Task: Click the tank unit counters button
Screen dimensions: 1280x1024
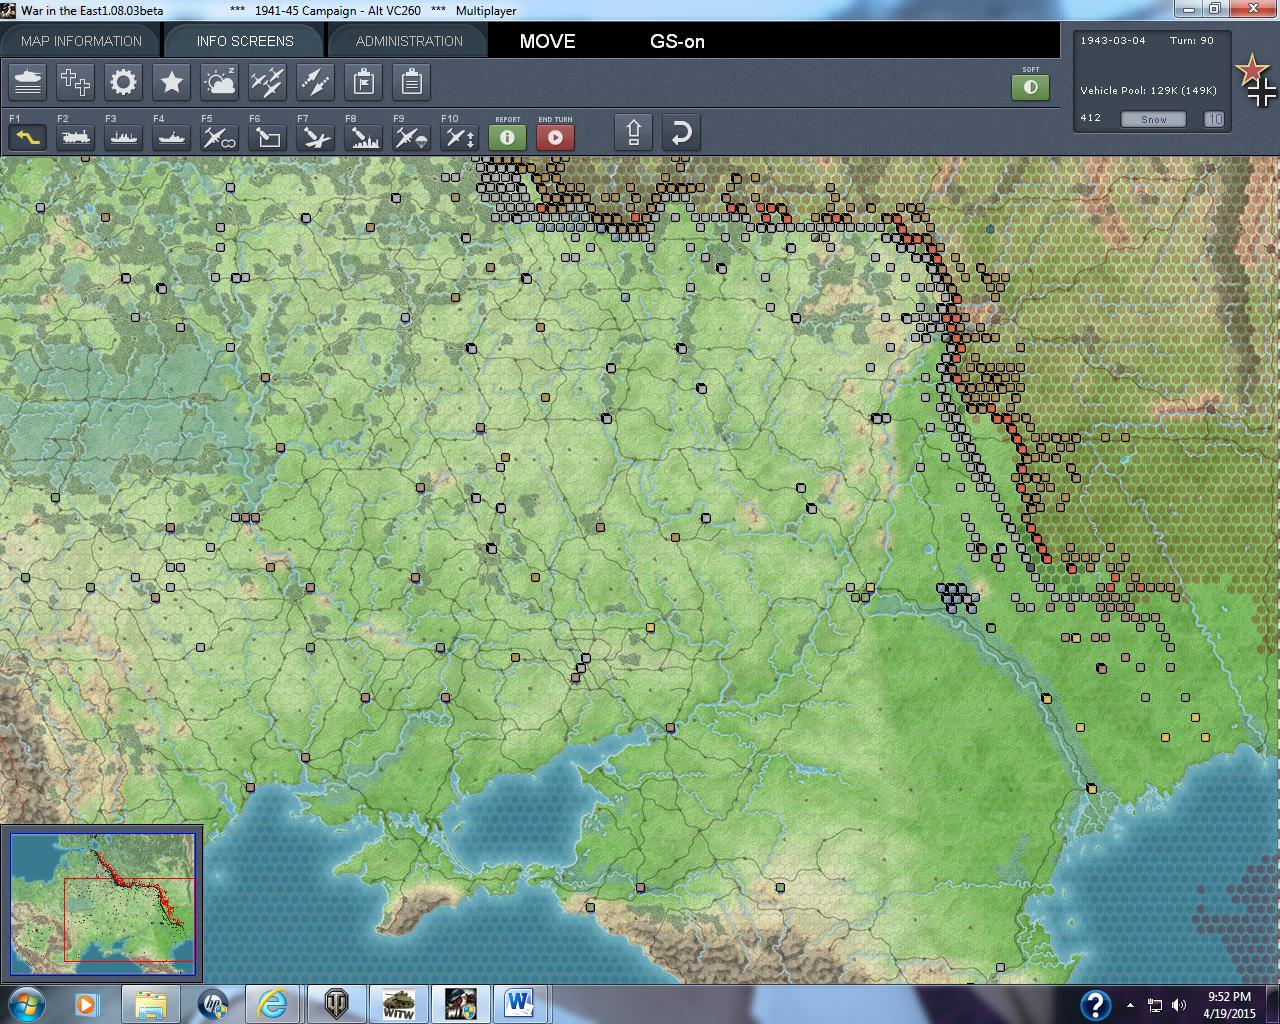Action: coord(28,82)
